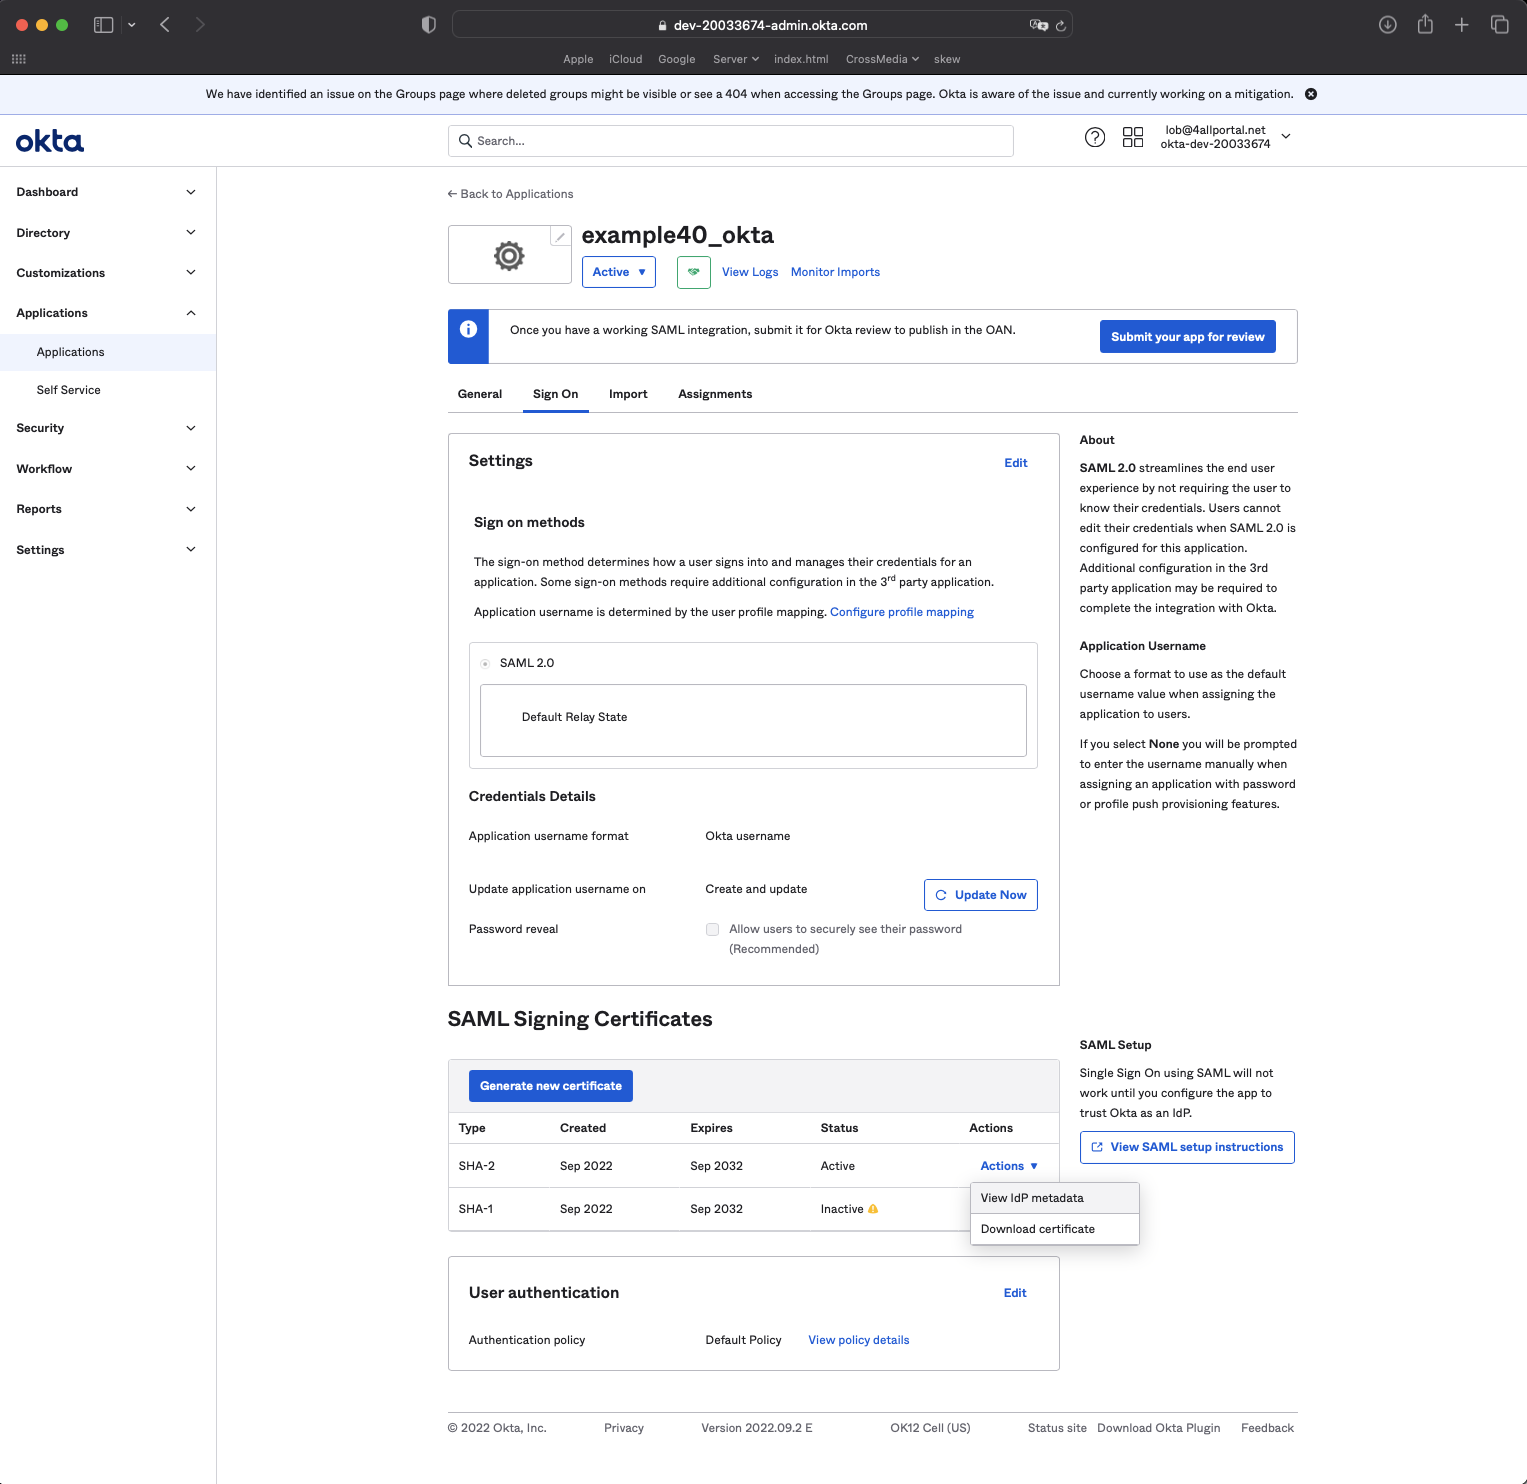
Task: Select the Sign On tab
Action: pyautogui.click(x=555, y=394)
